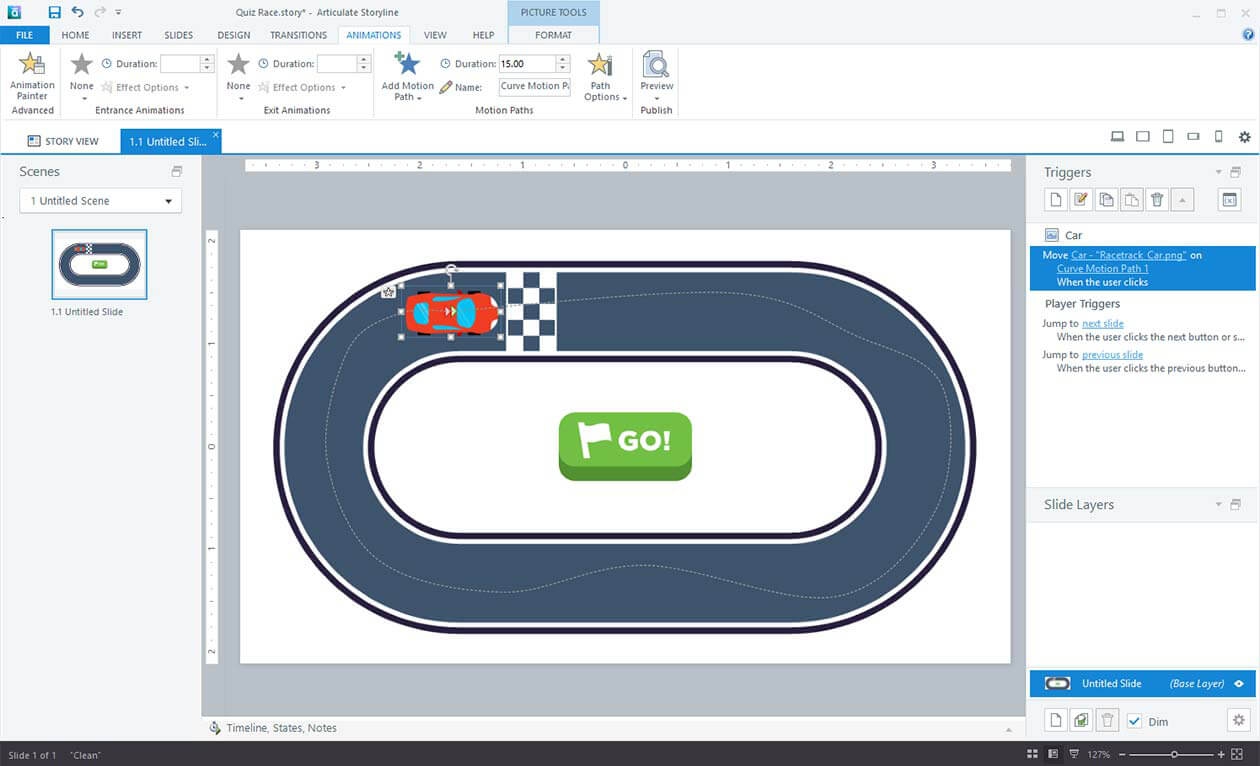Click the Path Options icon
This screenshot has height=766, width=1260.
pyautogui.click(x=601, y=66)
